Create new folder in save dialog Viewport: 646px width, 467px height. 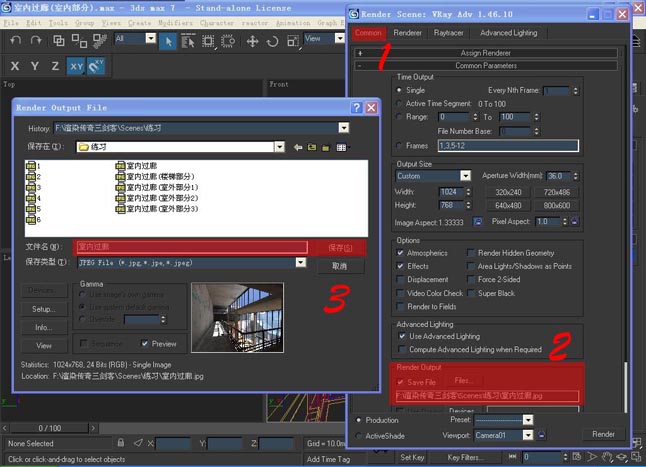coord(326,147)
